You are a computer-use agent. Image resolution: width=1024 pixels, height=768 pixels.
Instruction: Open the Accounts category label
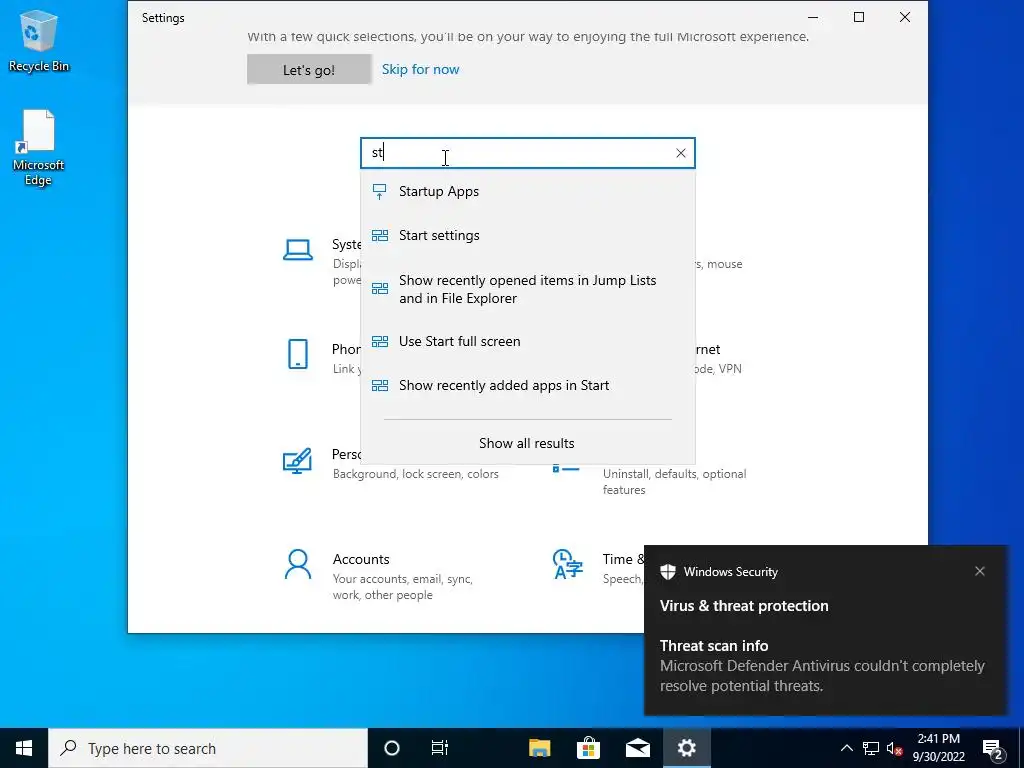coord(361,559)
